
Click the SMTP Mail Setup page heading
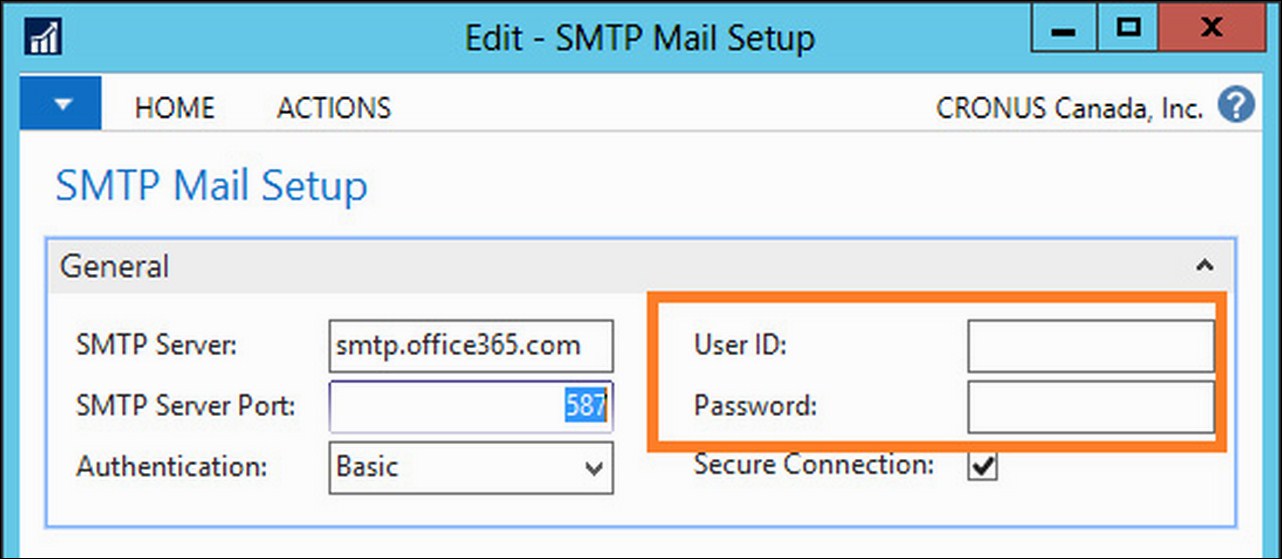[x=211, y=187]
